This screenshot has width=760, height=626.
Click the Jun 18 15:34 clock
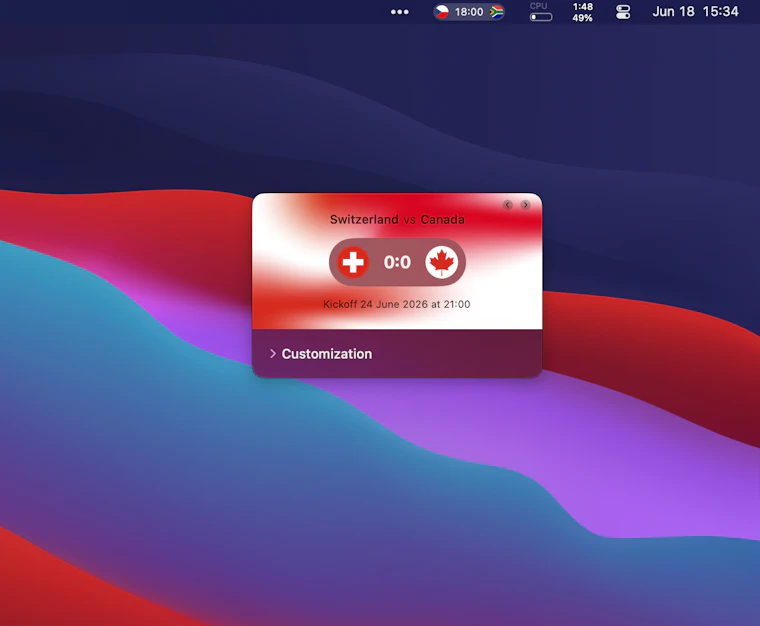[695, 12]
